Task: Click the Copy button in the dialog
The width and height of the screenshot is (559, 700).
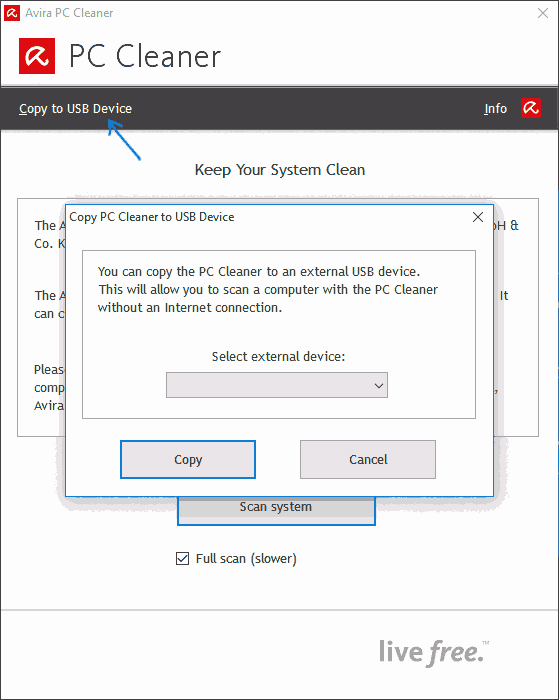Action: coord(188,459)
